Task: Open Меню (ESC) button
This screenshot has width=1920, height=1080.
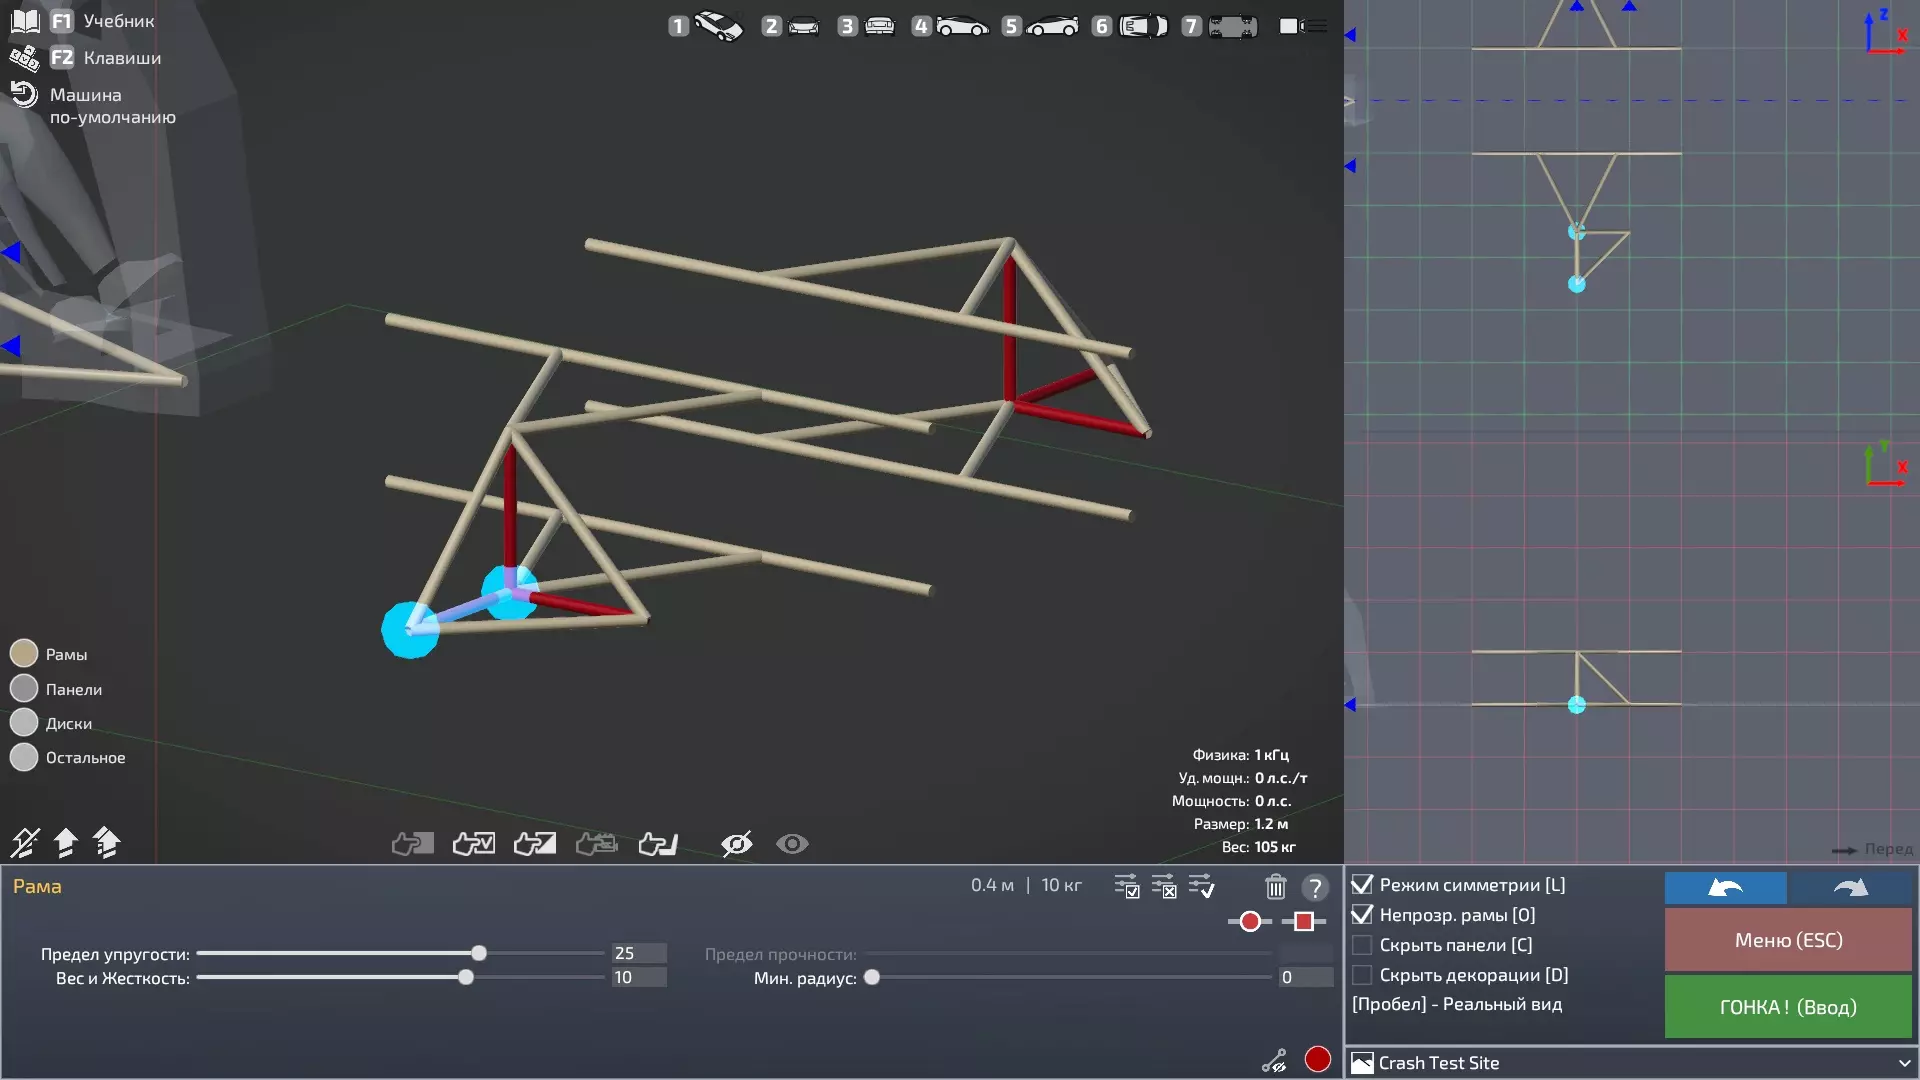Action: click(x=1788, y=940)
